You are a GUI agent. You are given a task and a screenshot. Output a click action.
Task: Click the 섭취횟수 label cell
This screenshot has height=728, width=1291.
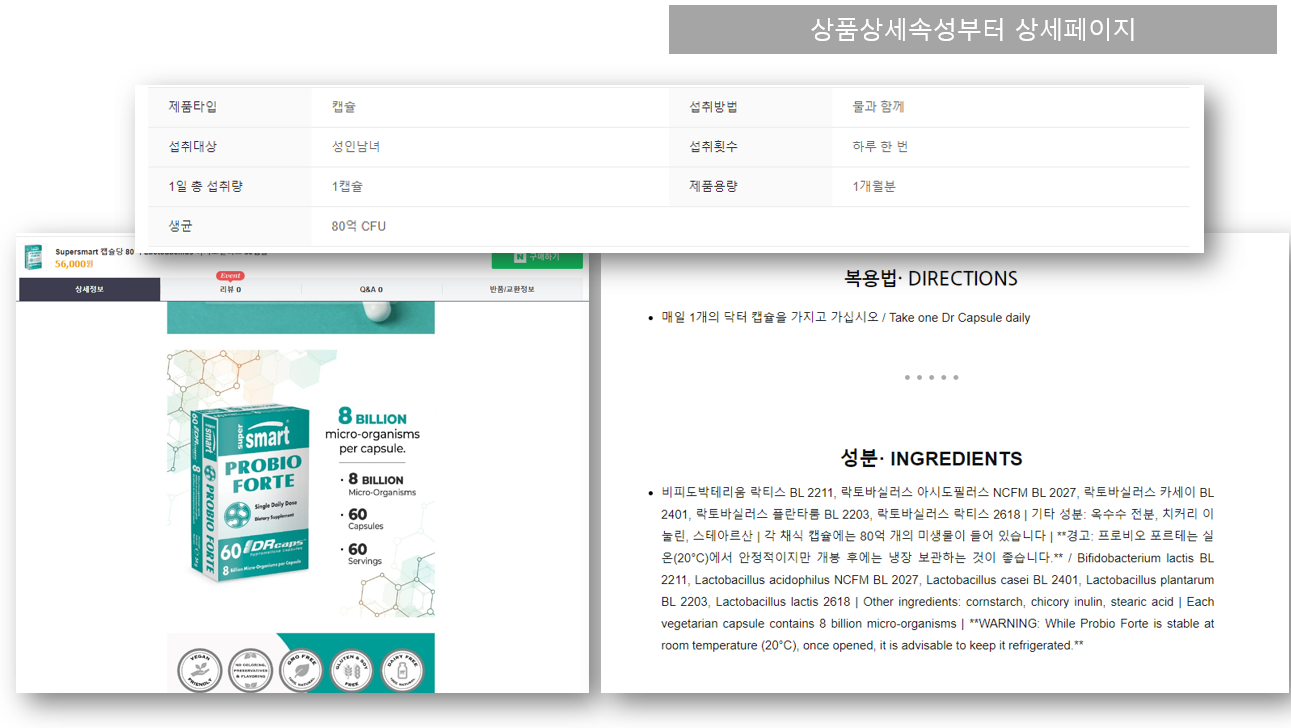pos(750,147)
